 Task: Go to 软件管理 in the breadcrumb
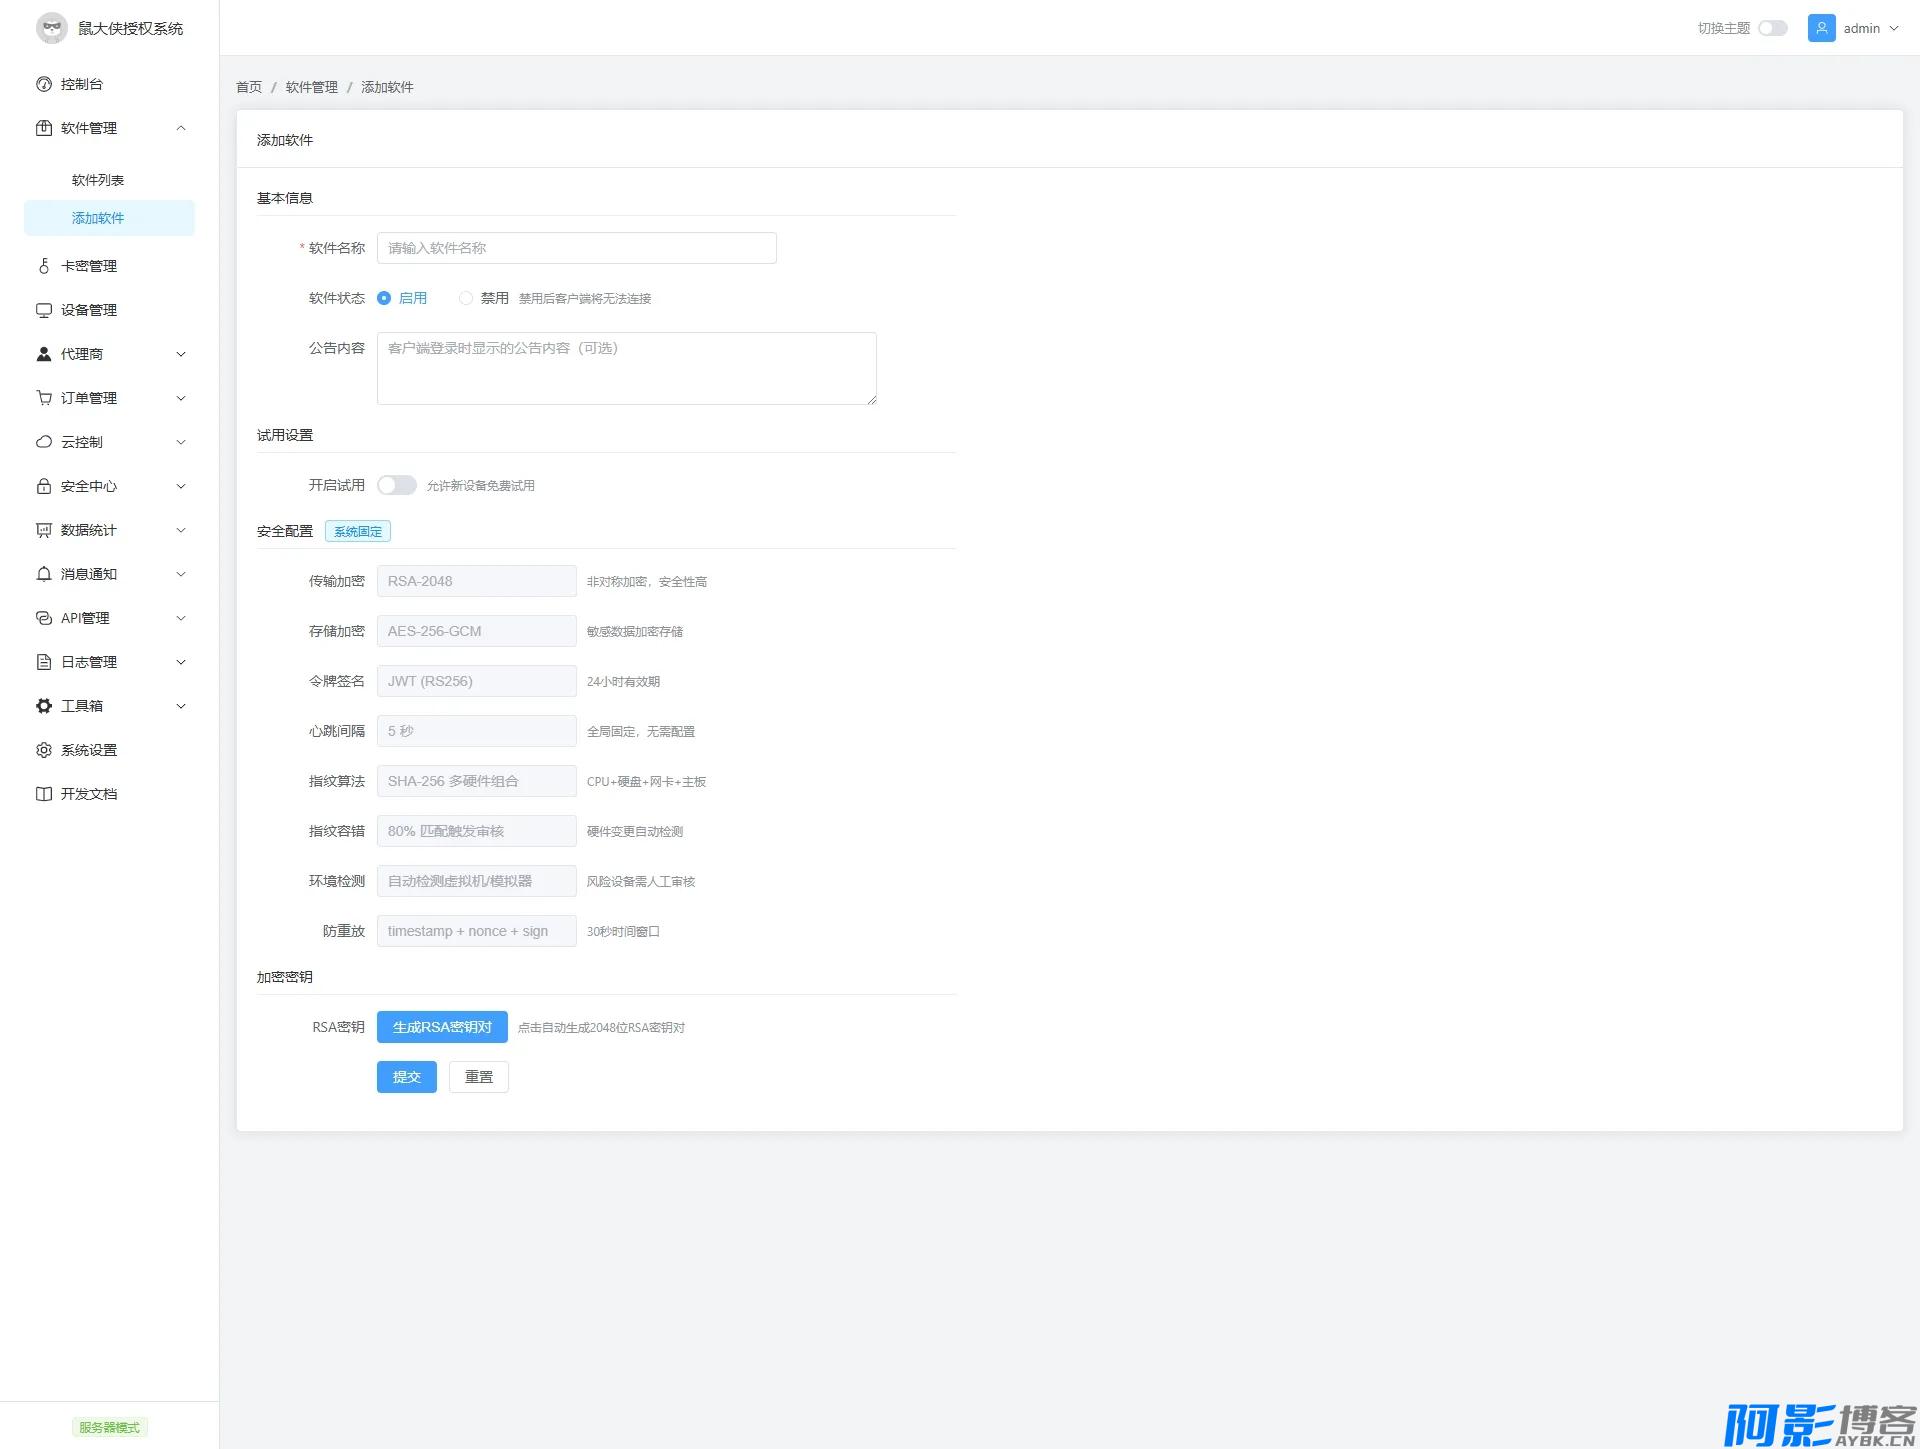tap(311, 87)
